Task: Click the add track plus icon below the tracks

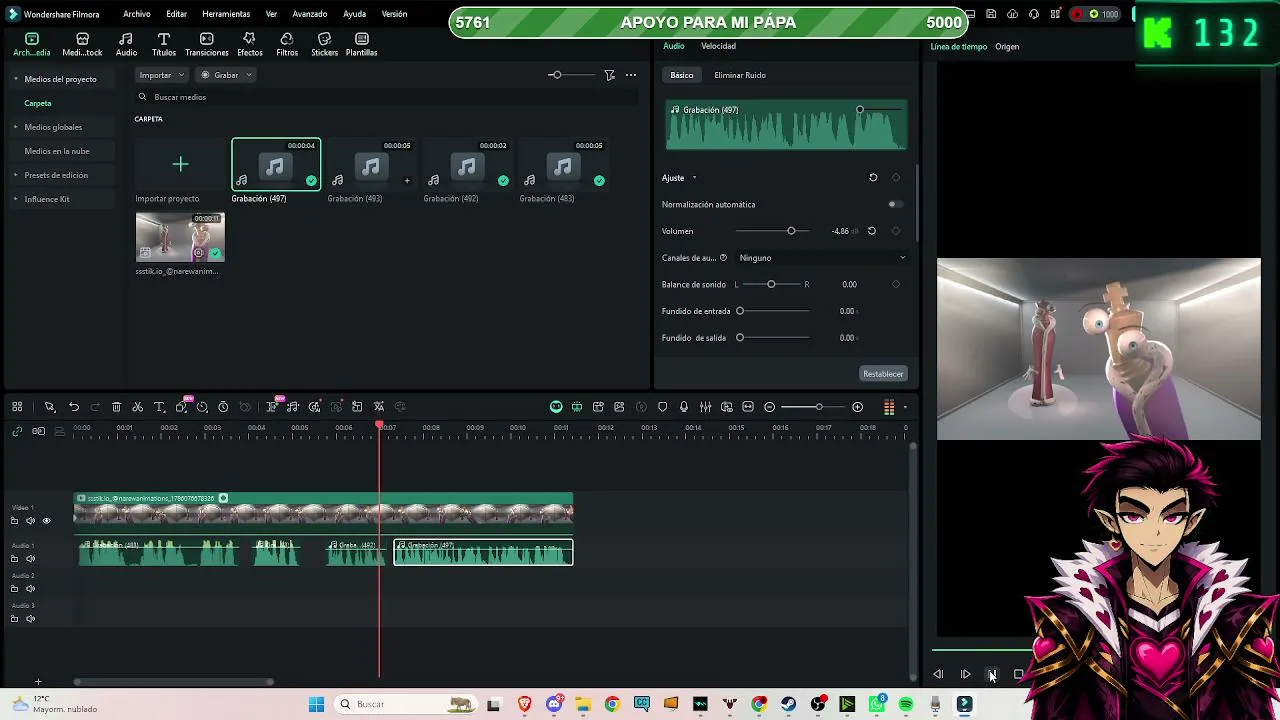Action: (x=38, y=682)
